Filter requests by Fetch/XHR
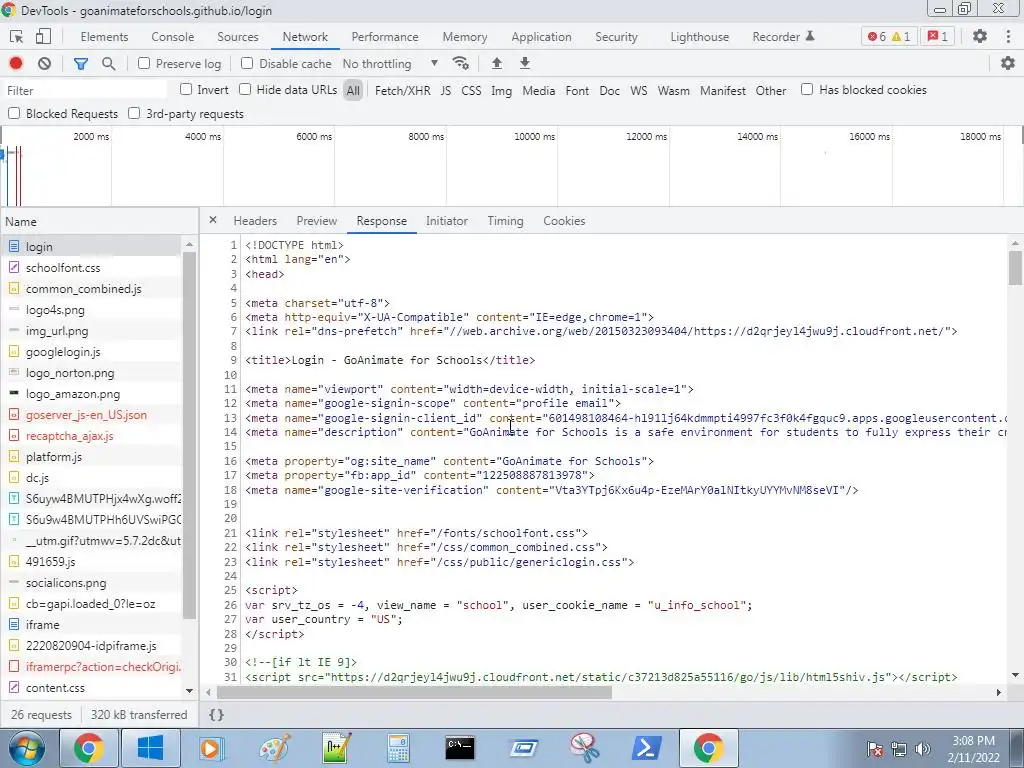Screen dimensions: 1024x768 [402, 91]
